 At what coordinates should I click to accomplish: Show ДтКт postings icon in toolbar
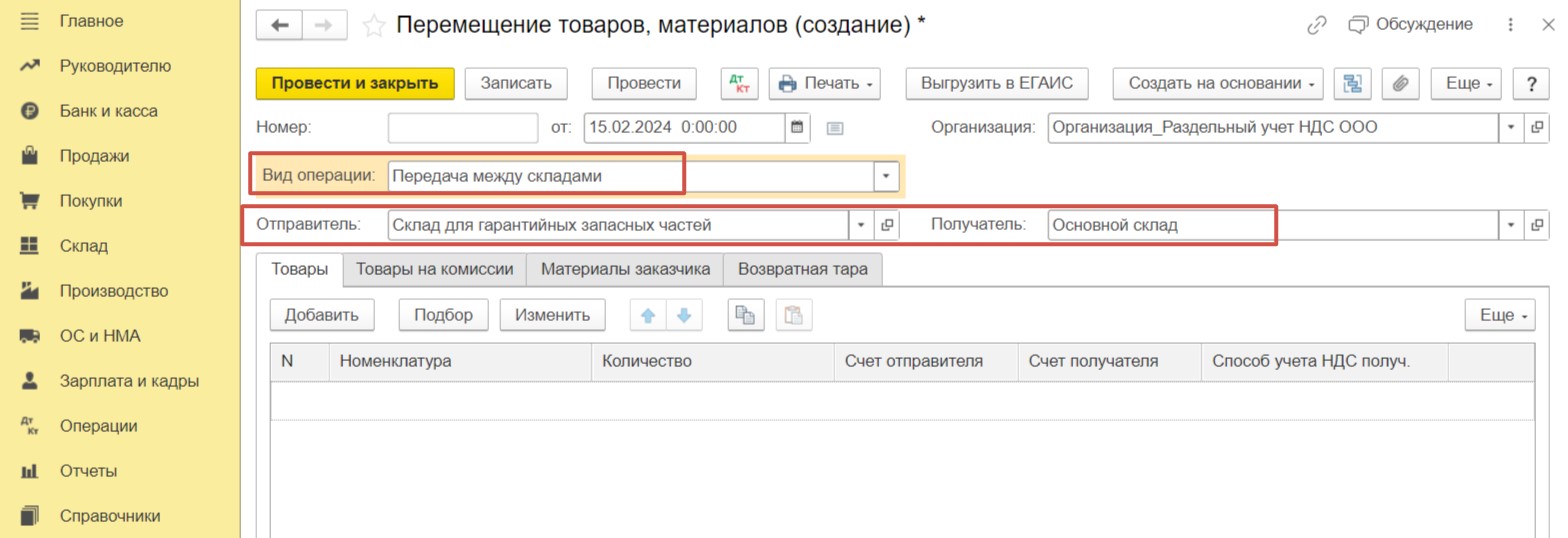pos(739,84)
